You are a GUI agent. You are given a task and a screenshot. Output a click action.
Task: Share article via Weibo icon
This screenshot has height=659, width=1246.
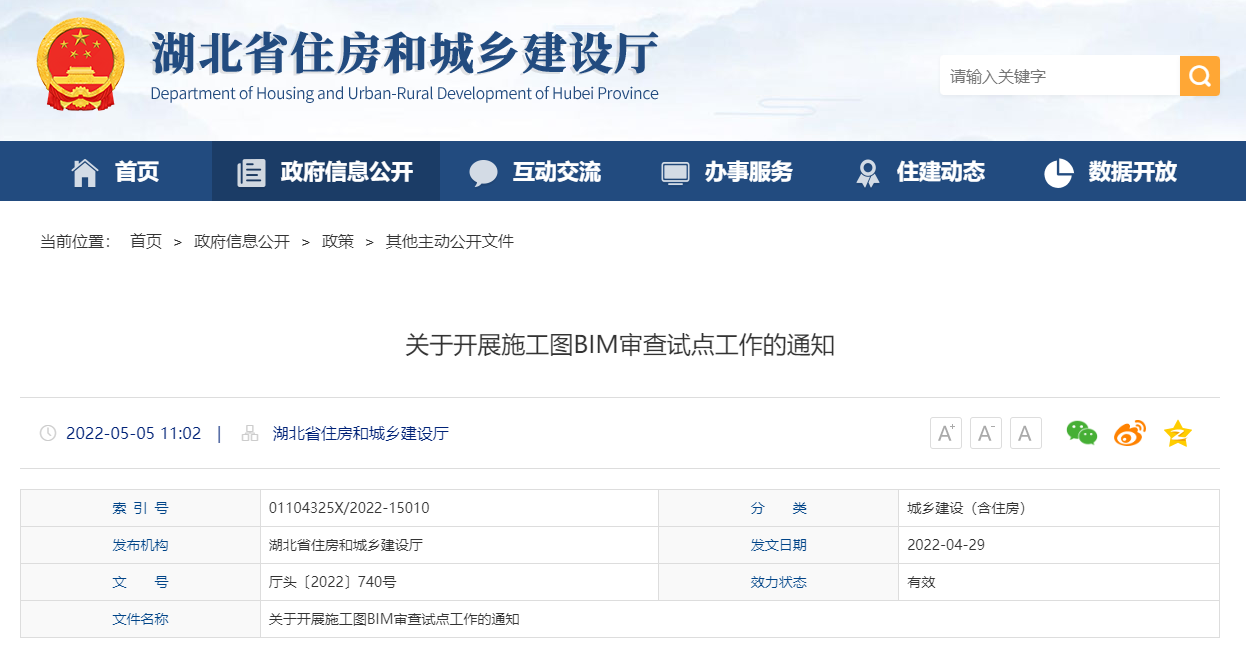pos(1130,433)
